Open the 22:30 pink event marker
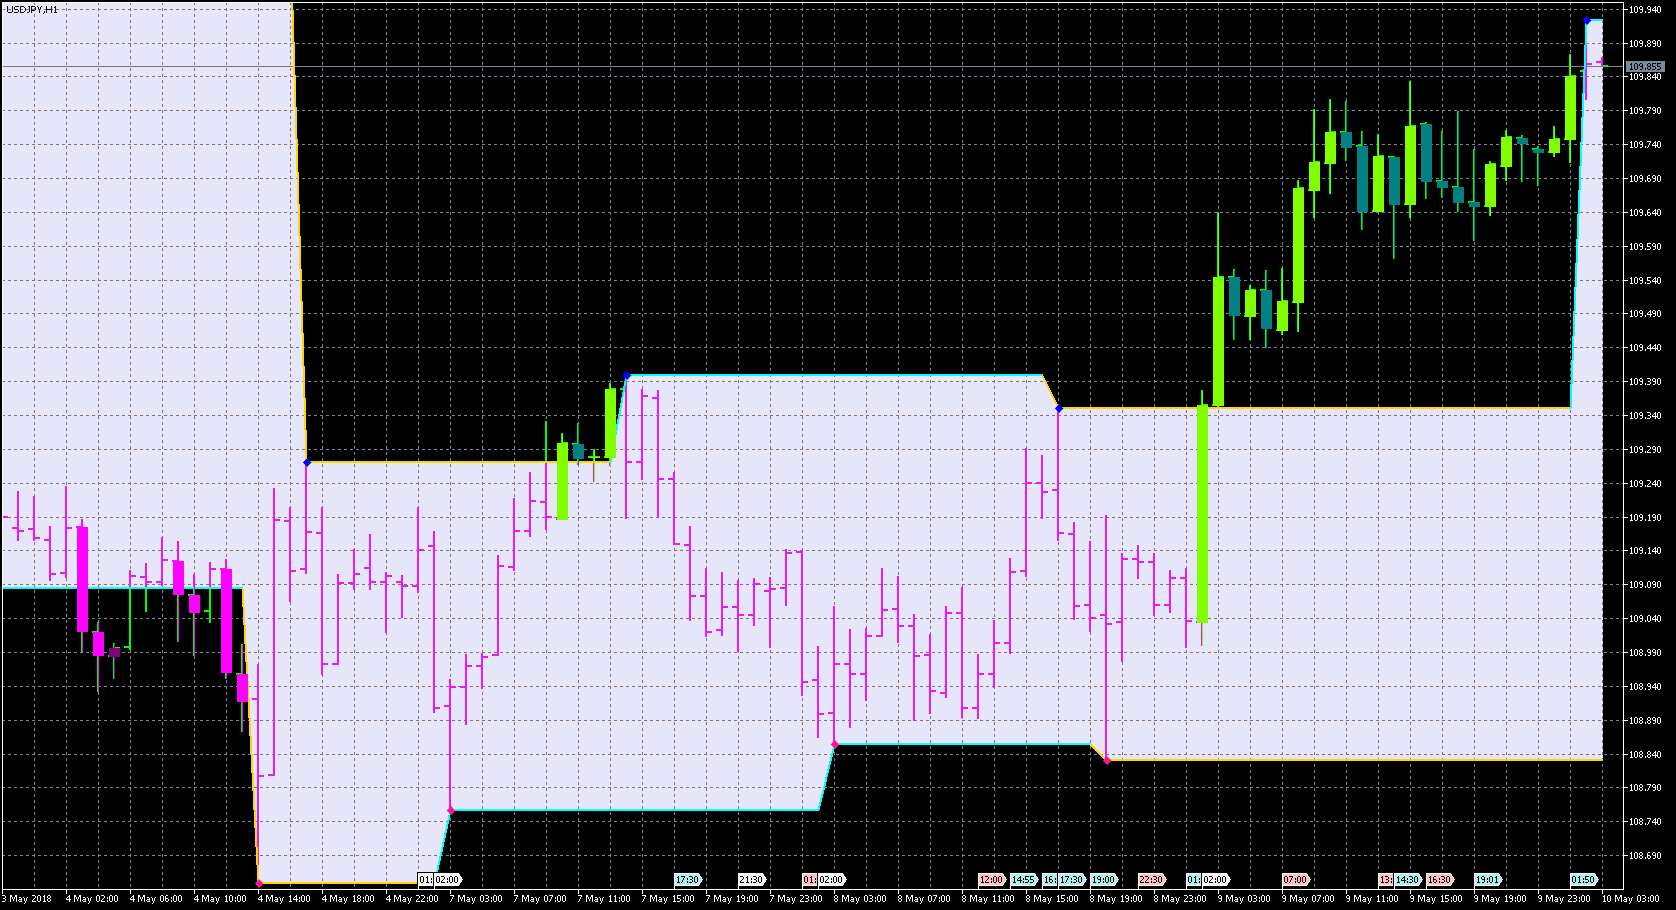 (1151, 880)
